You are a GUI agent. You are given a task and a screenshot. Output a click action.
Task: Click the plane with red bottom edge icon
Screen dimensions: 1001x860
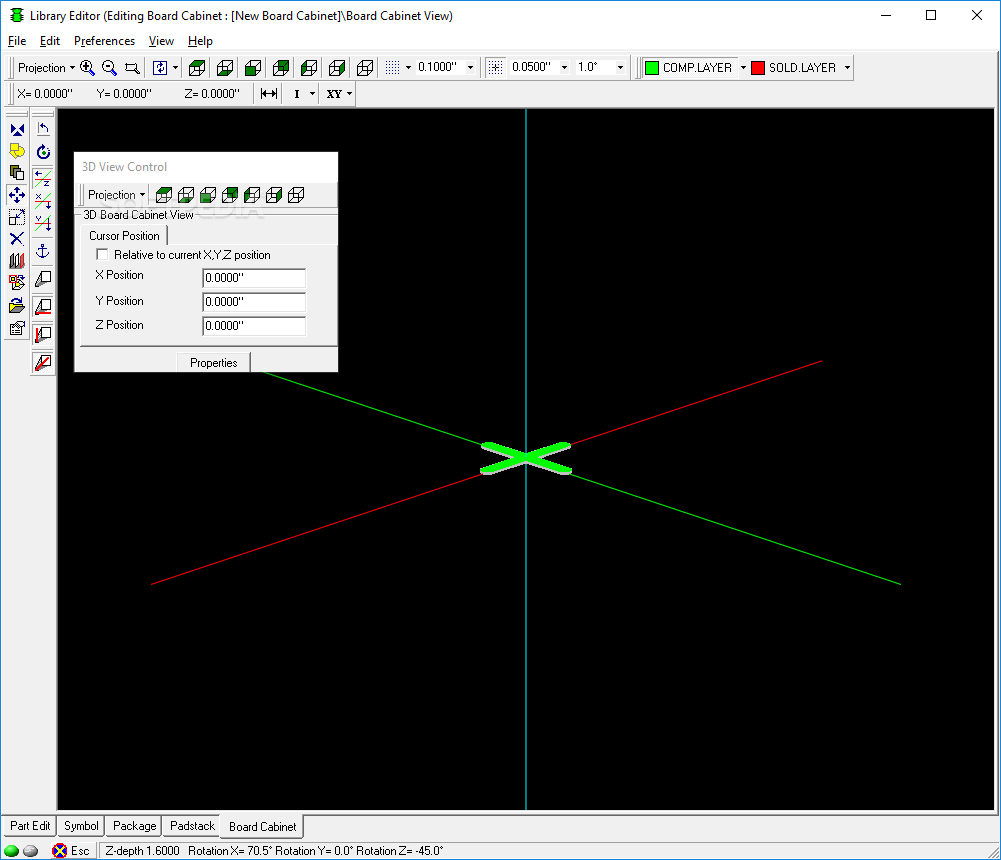click(43, 306)
